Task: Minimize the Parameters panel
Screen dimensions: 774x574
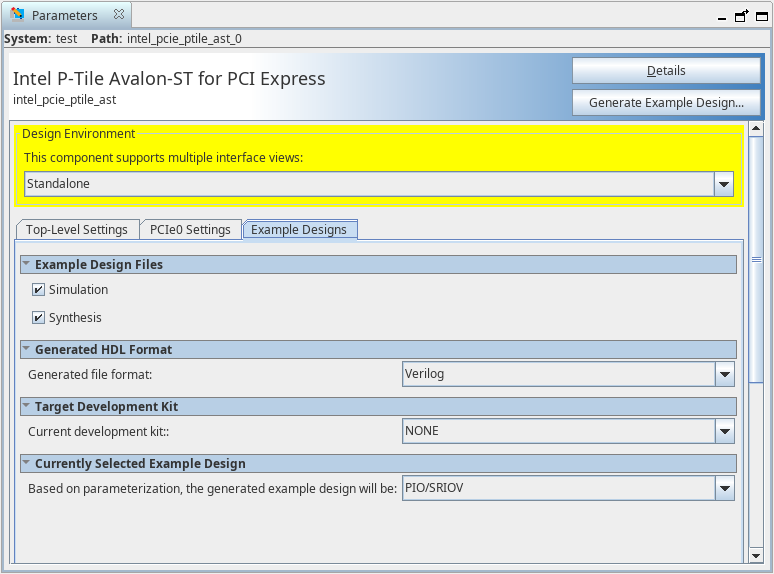Action: pos(722,18)
